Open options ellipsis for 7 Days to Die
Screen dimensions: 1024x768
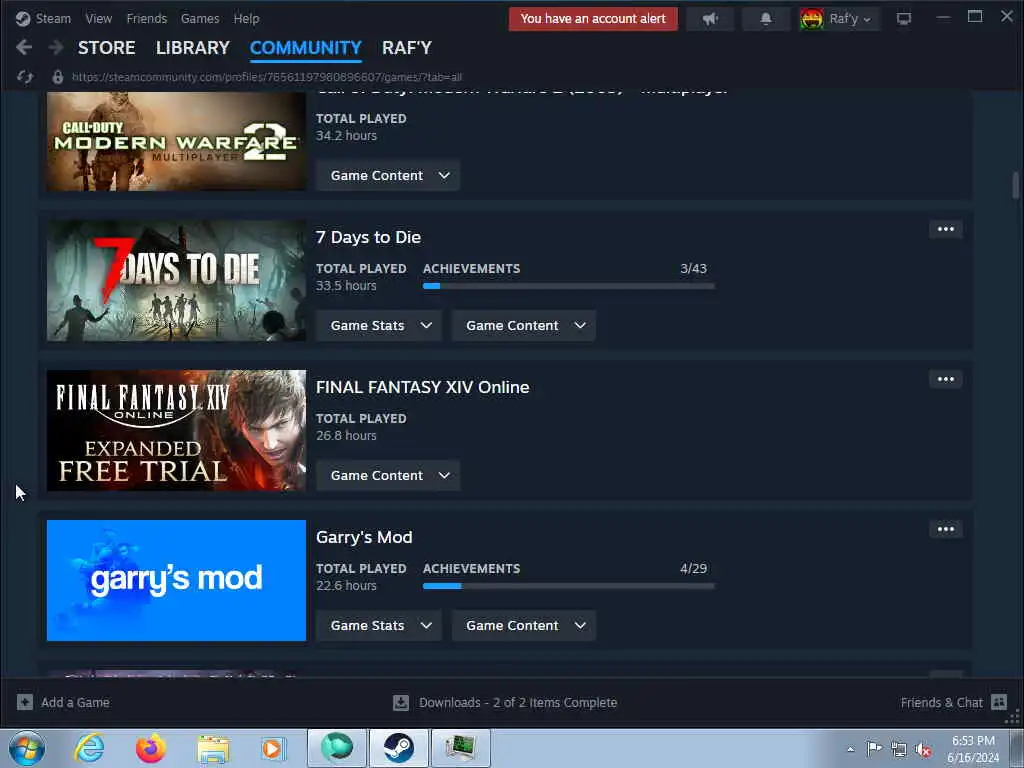coord(946,229)
